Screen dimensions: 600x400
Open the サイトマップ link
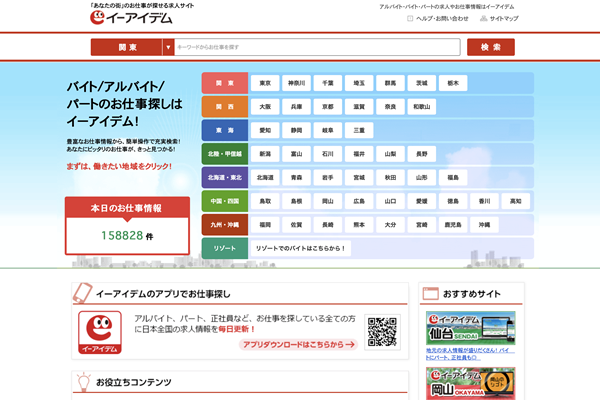click(x=504, y=18)
